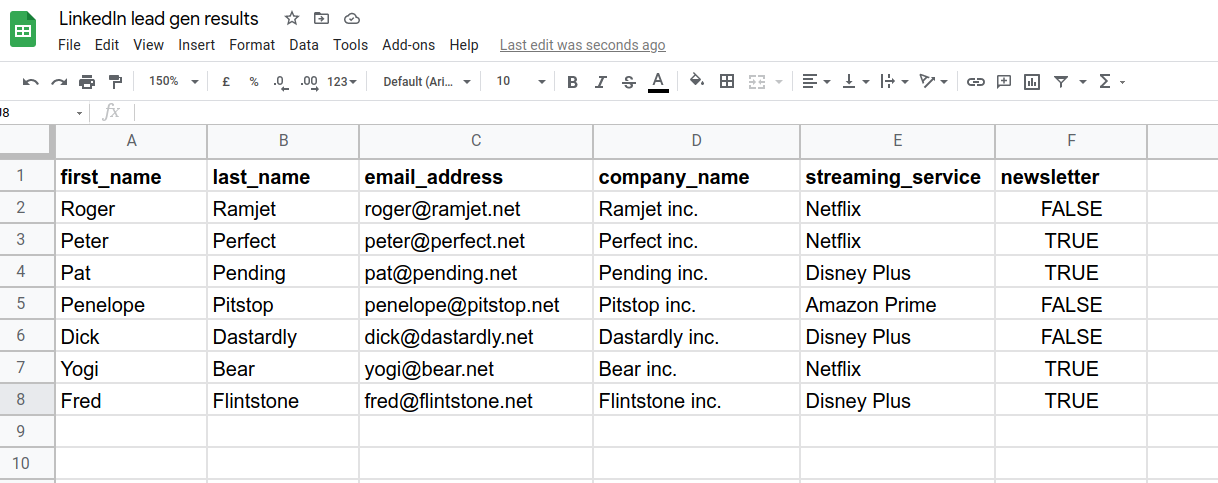Toggle italic formatting
The width and height of the screenshot is (1218, 483).
(x=600, y=82)
